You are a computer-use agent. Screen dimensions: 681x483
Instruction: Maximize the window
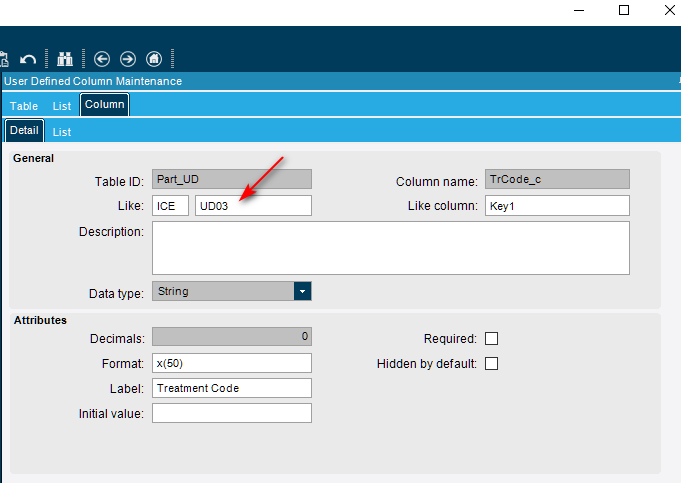click(x=624, y=10)
